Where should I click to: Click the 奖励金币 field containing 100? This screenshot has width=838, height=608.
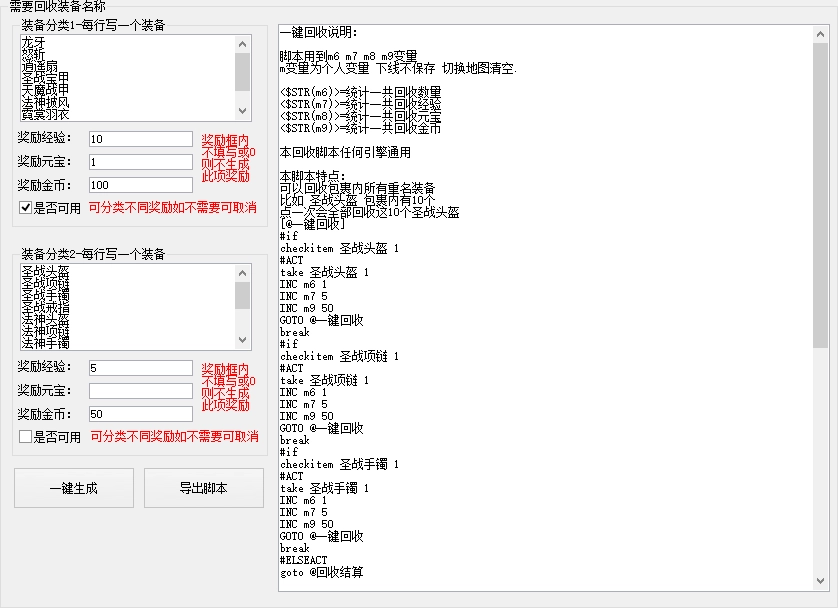pyautogui.click(x=140, y=185)
